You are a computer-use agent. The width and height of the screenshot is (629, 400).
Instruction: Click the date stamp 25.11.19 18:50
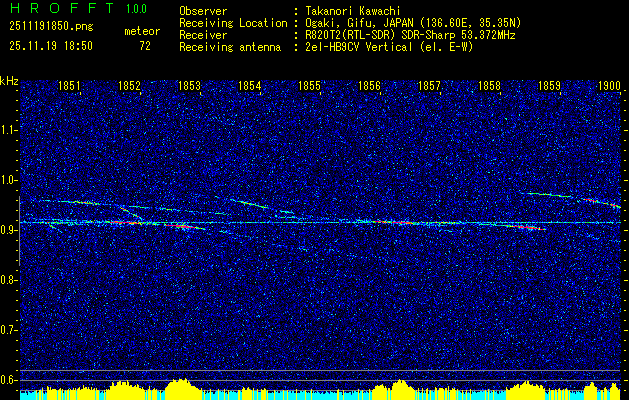(x=51, y=46)
